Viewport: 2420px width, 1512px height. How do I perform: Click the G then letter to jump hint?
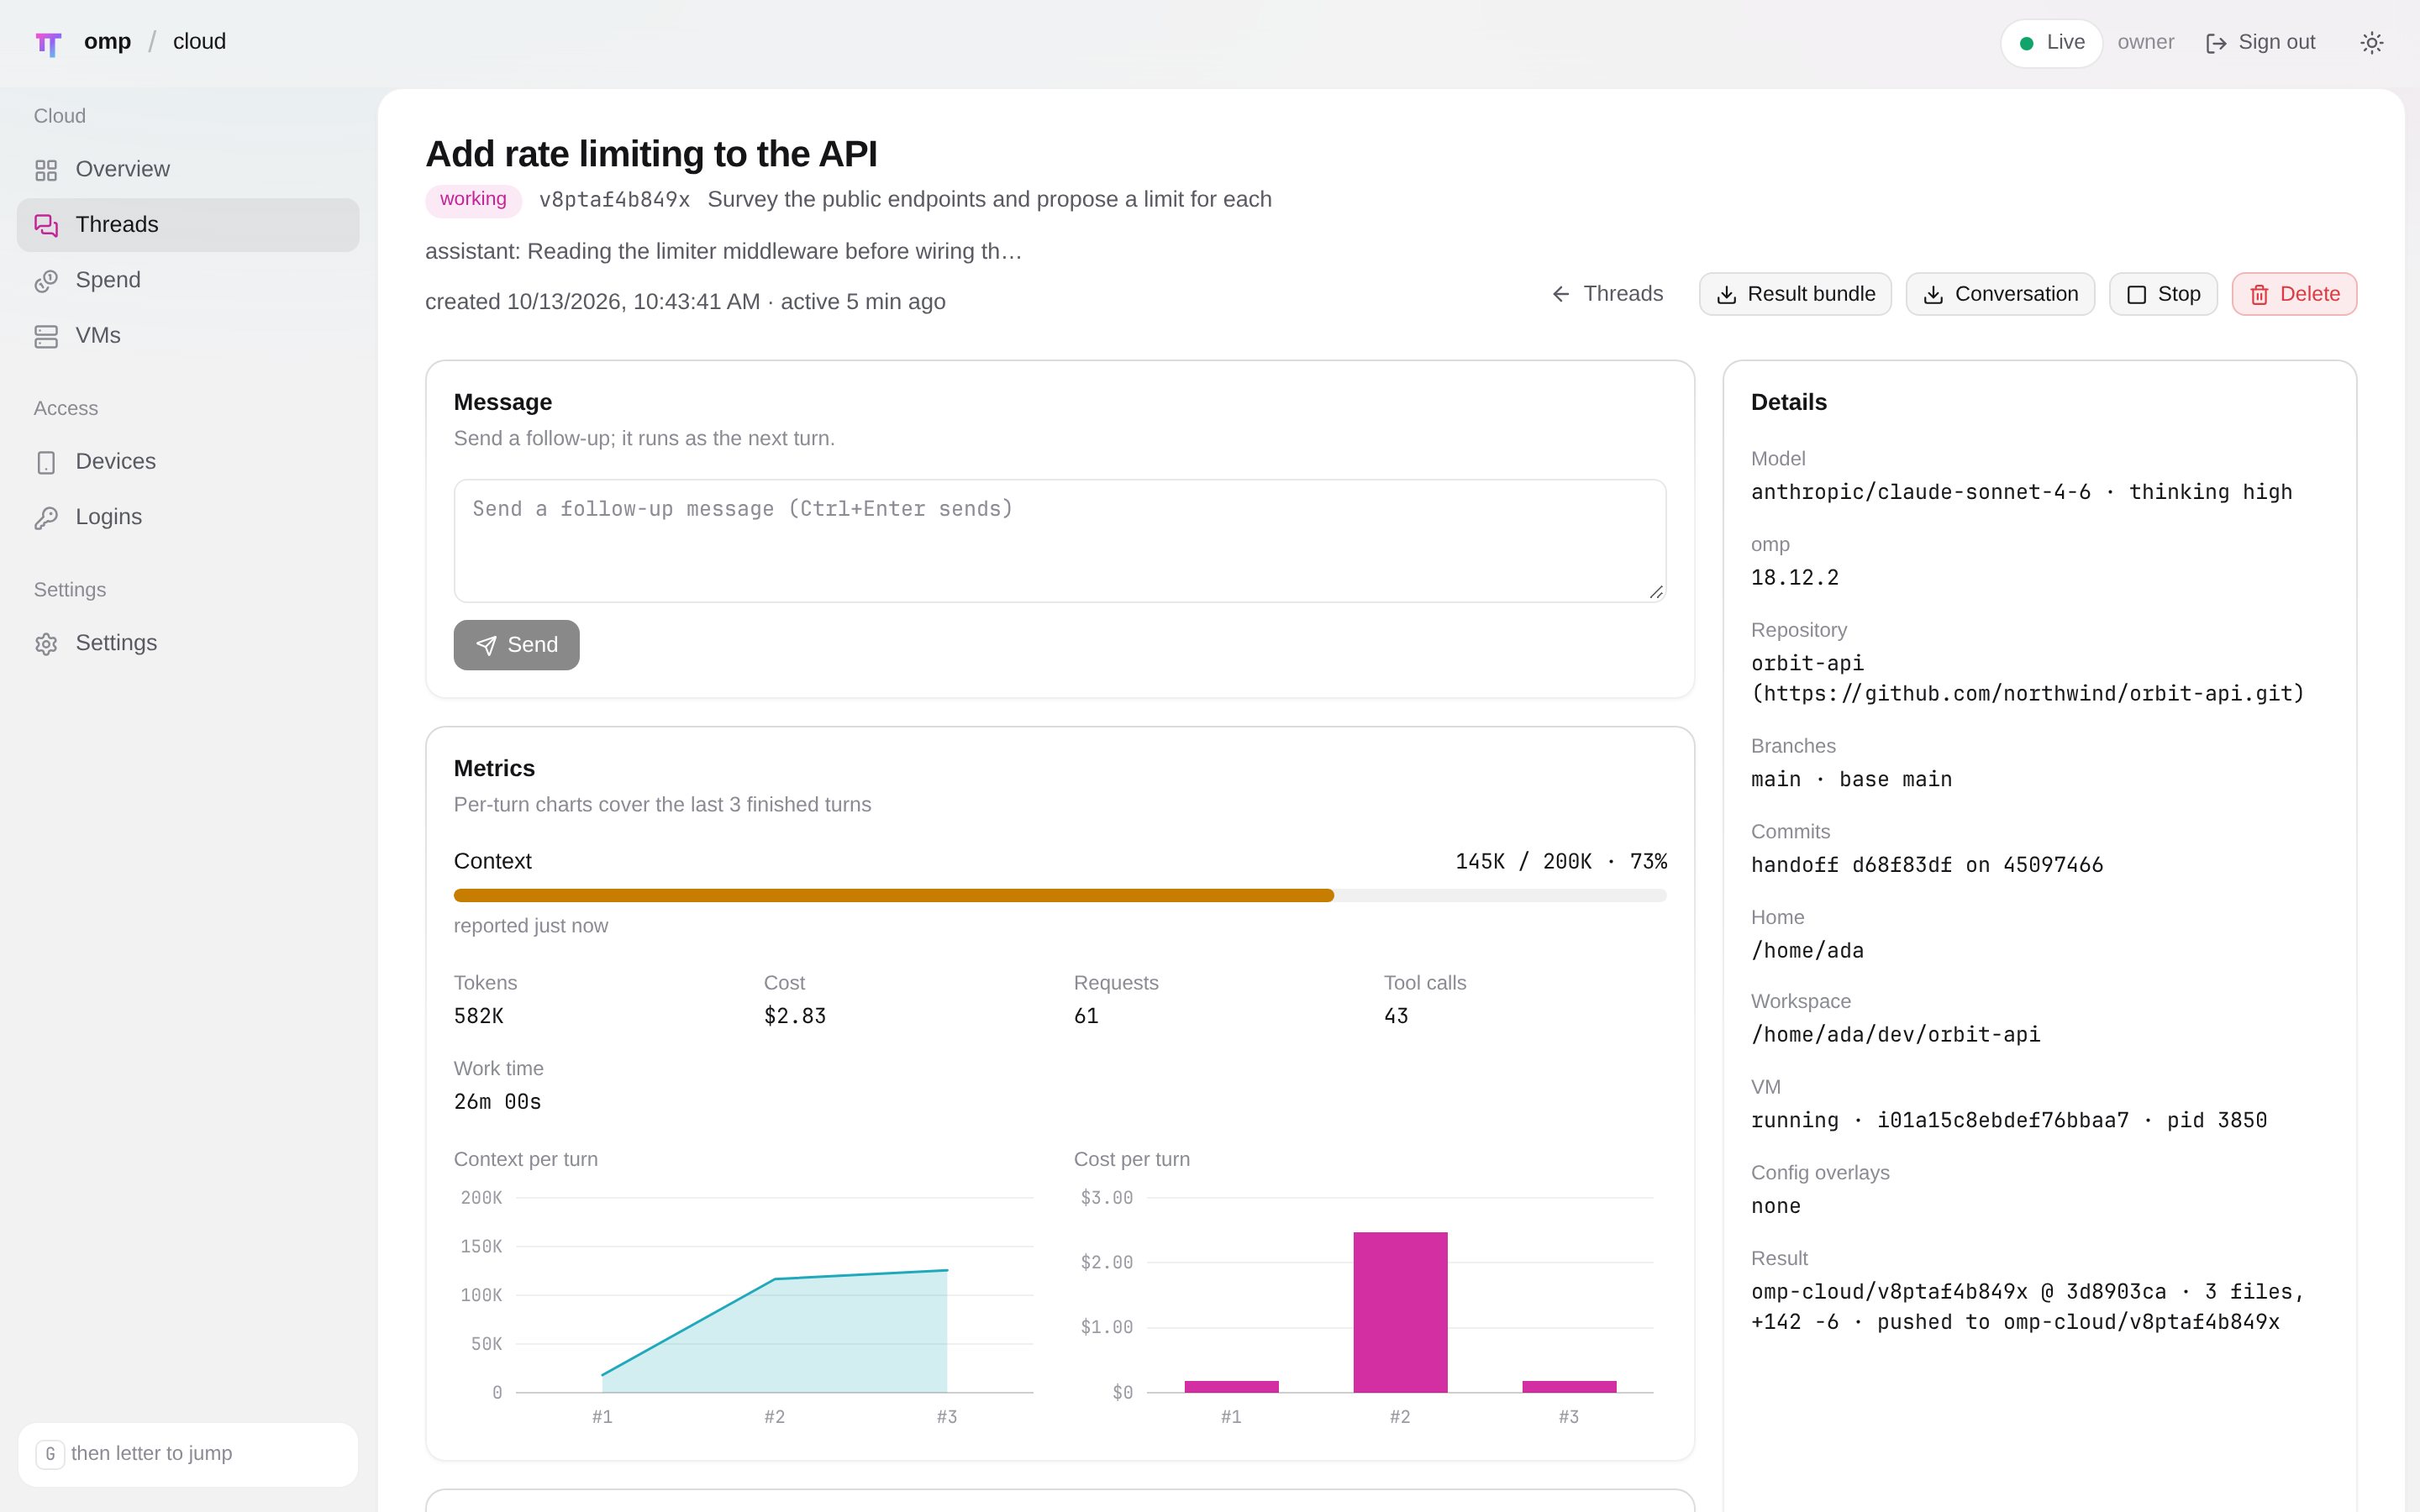pyautogui.click(x=188, y=1454)
